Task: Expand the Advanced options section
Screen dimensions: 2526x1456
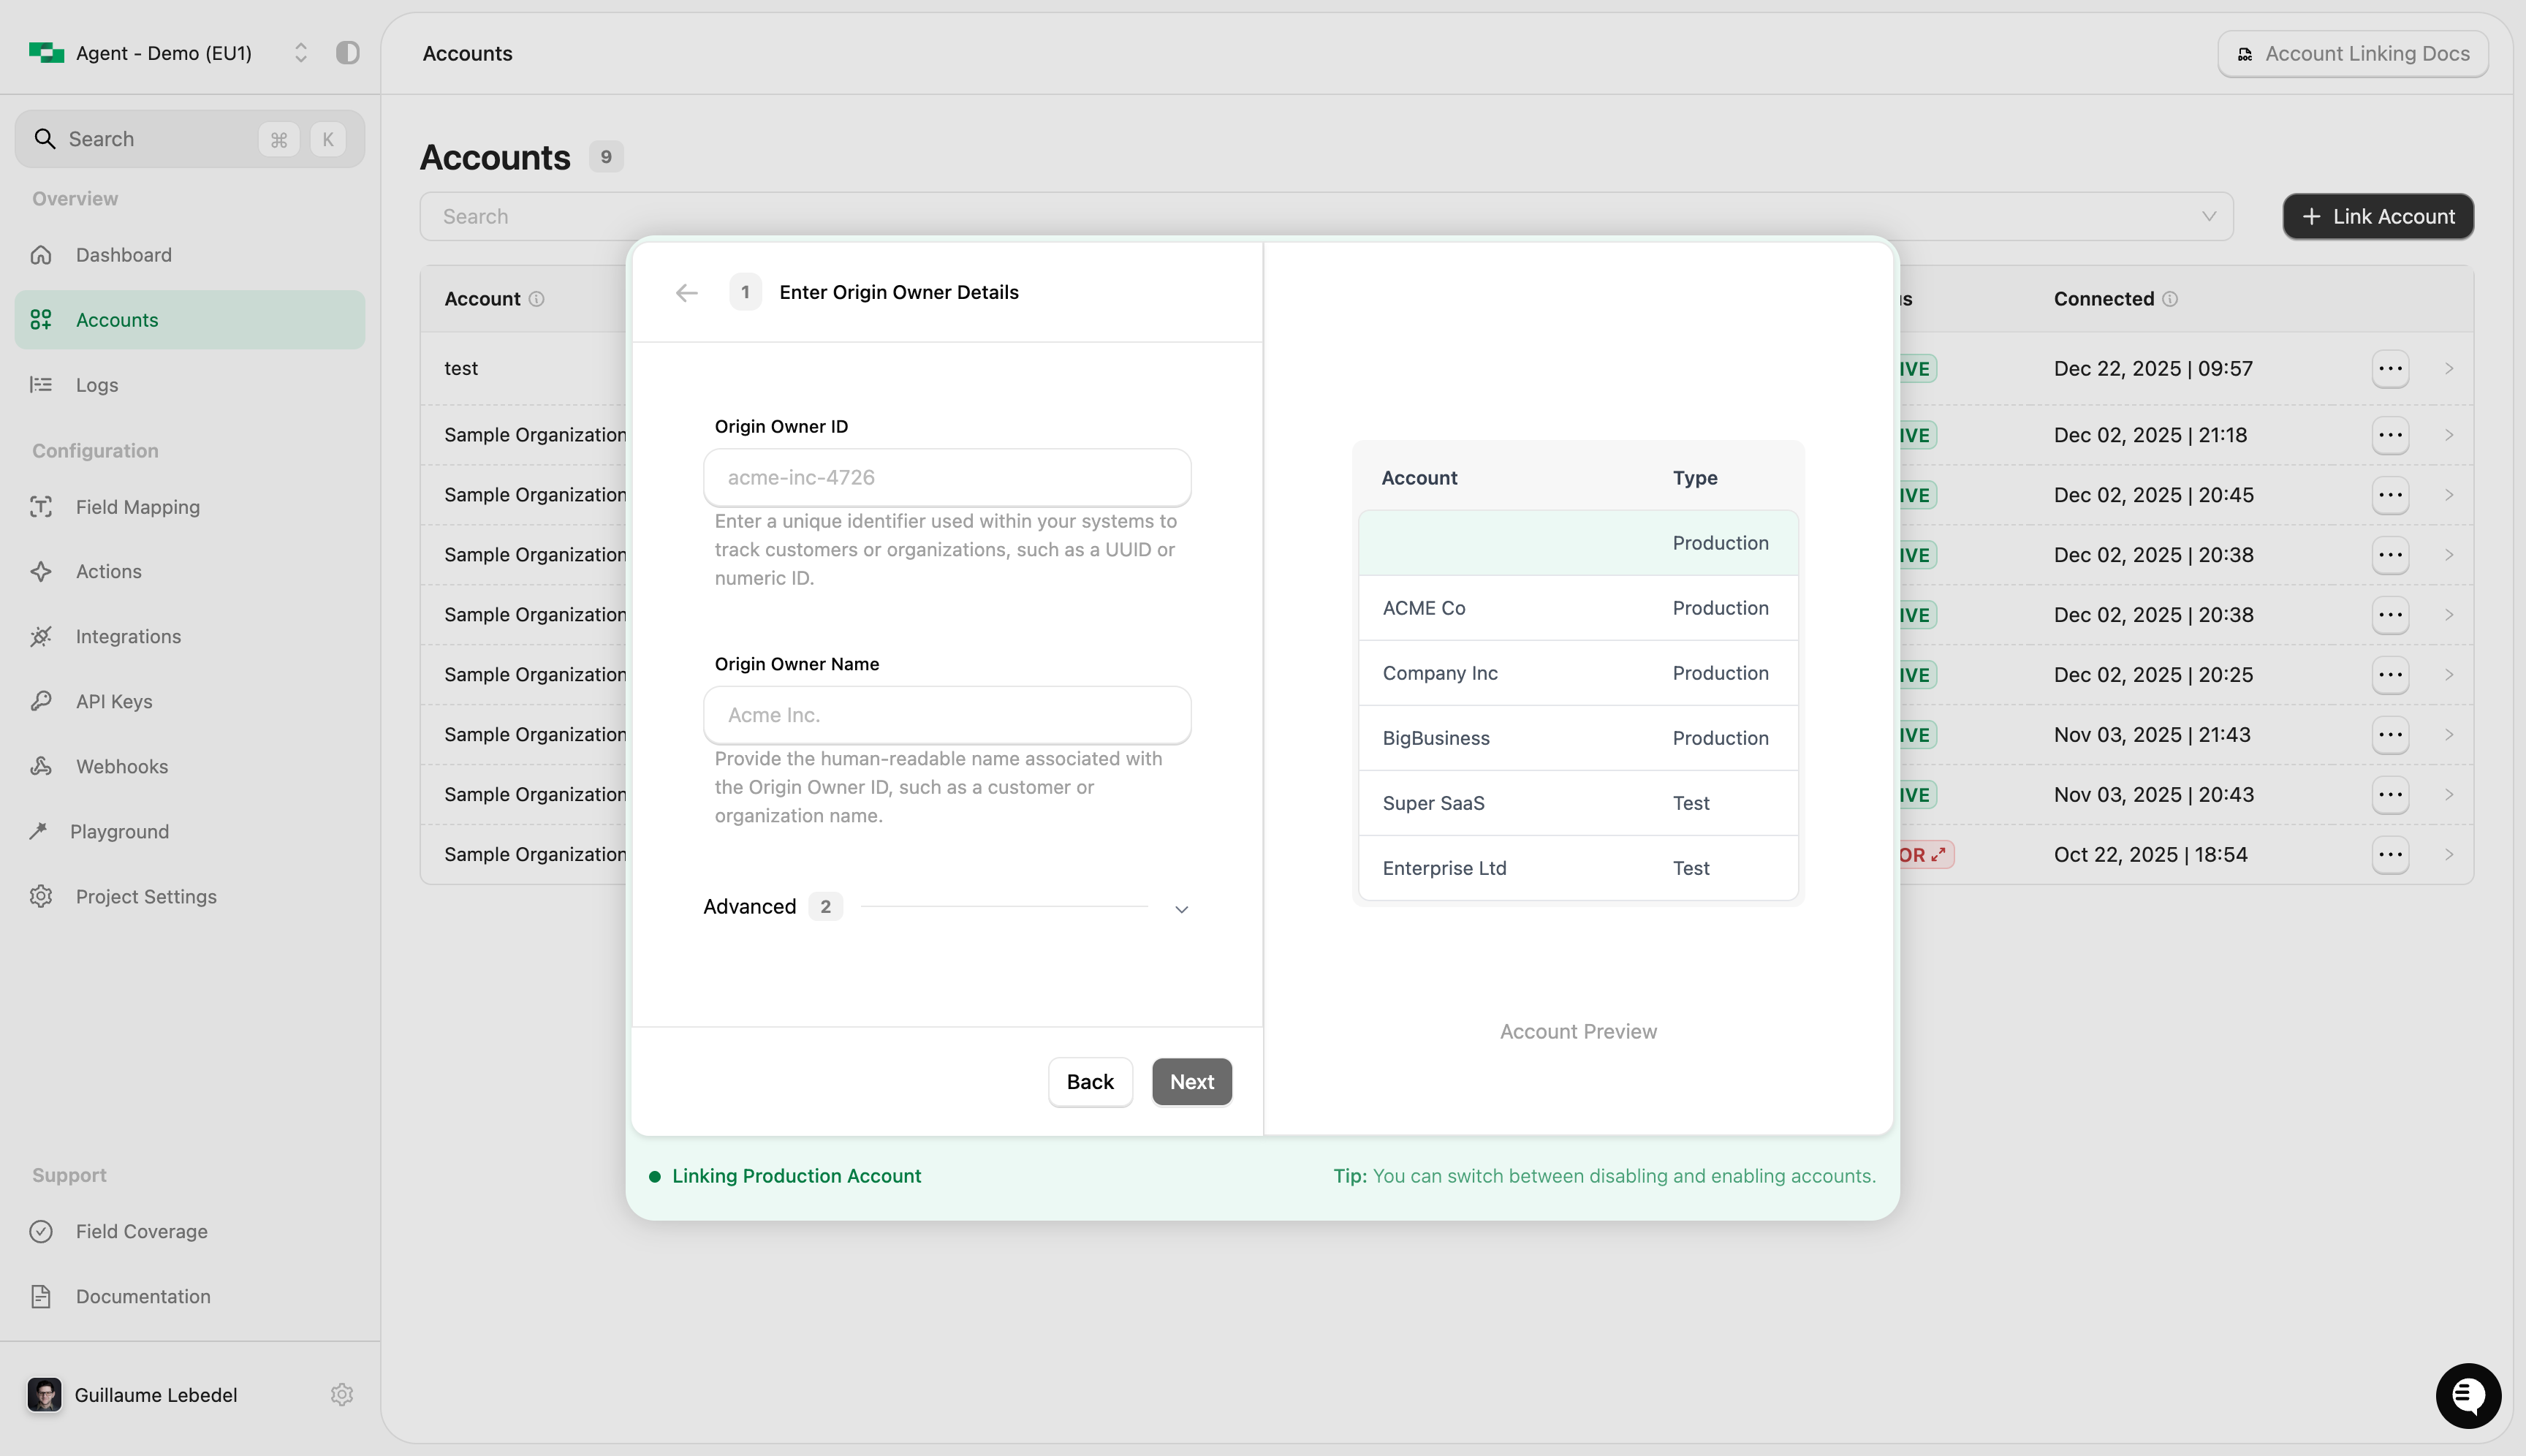Action: pos(1182,908)
